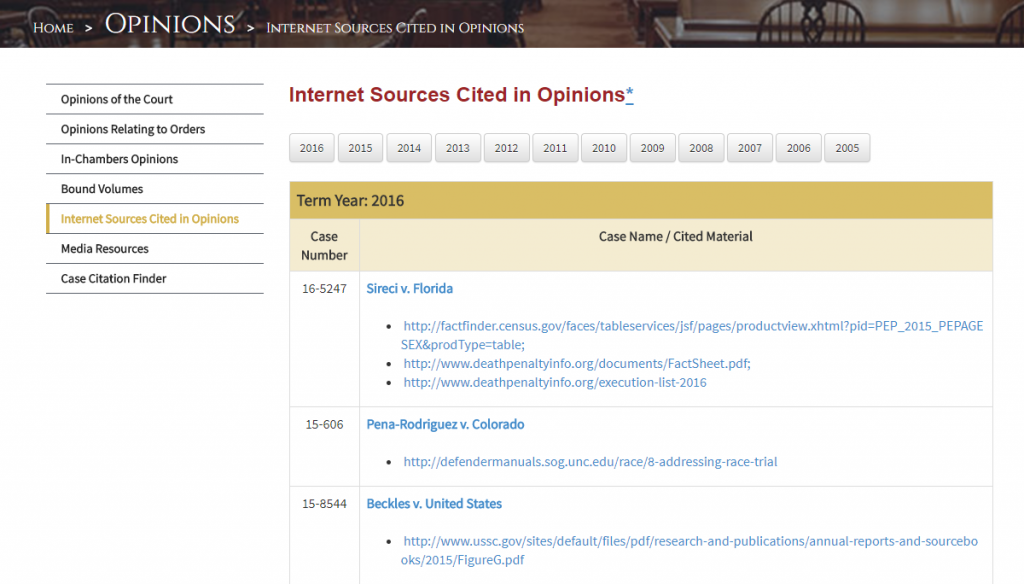Choose the 2009 term year
The width and height of the screenshot is (1024, 584).
tap(652, 148)
